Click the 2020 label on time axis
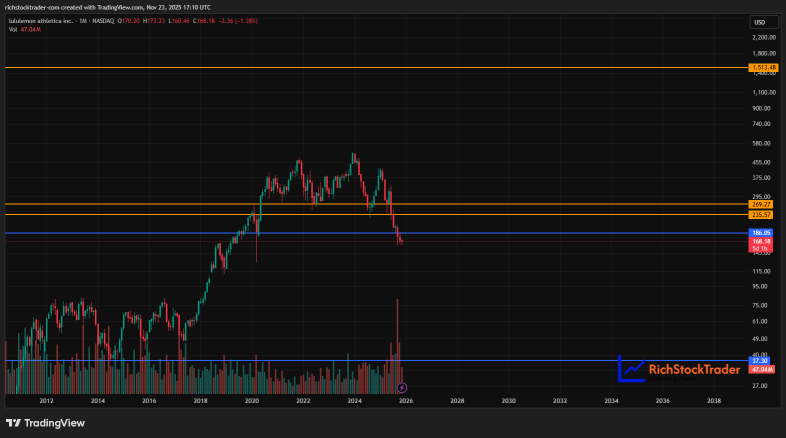The width and height of the screenshot is (786, 438). click(252, 401)
